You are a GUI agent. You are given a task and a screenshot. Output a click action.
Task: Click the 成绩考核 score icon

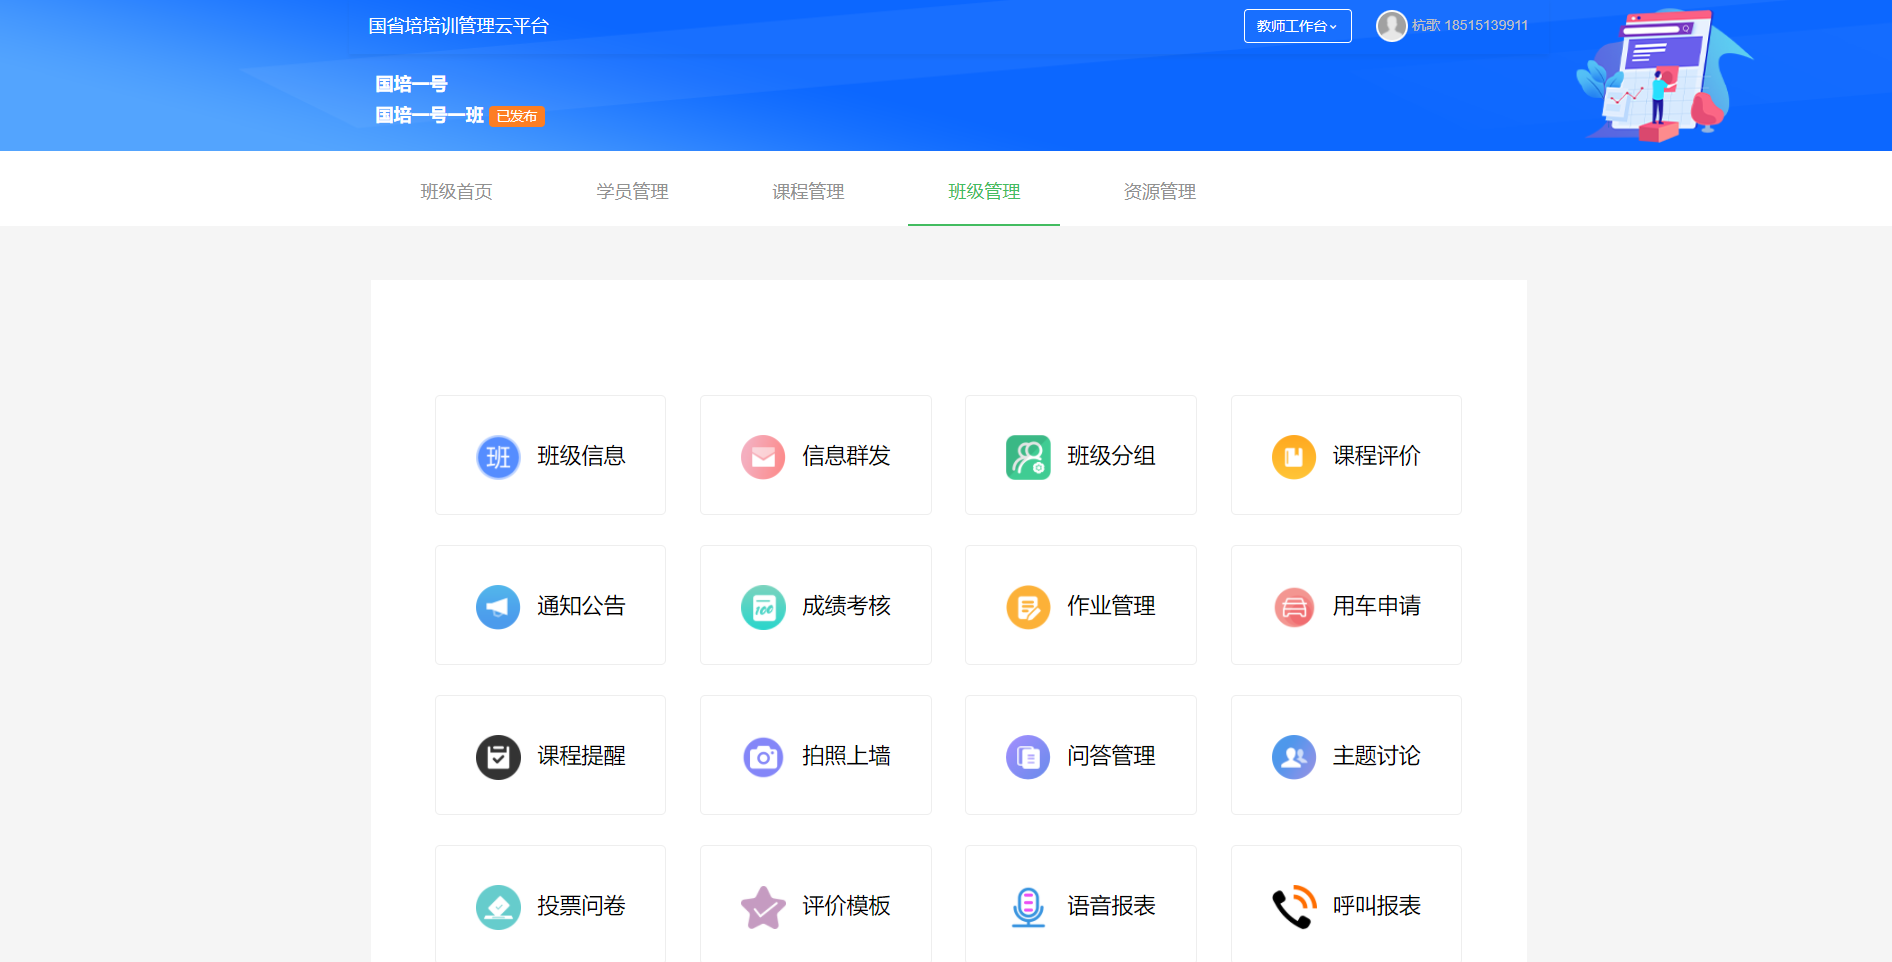point(763,607)
